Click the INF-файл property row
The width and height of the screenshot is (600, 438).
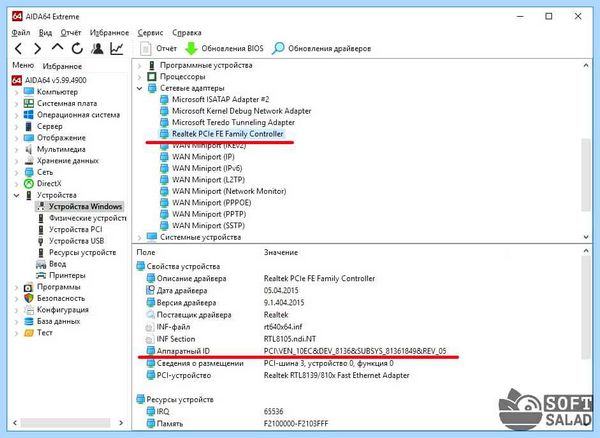[225, 327]
